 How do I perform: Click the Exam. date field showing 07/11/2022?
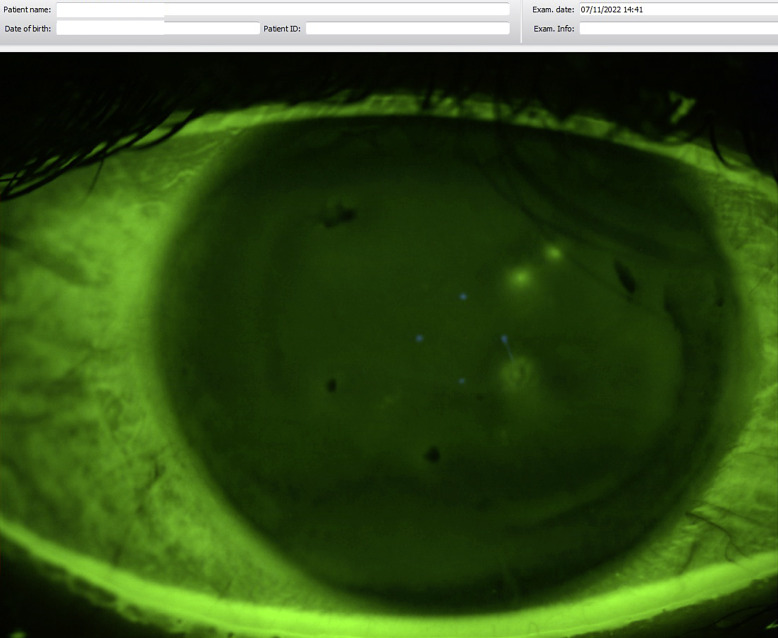click(x=678, y=9)
